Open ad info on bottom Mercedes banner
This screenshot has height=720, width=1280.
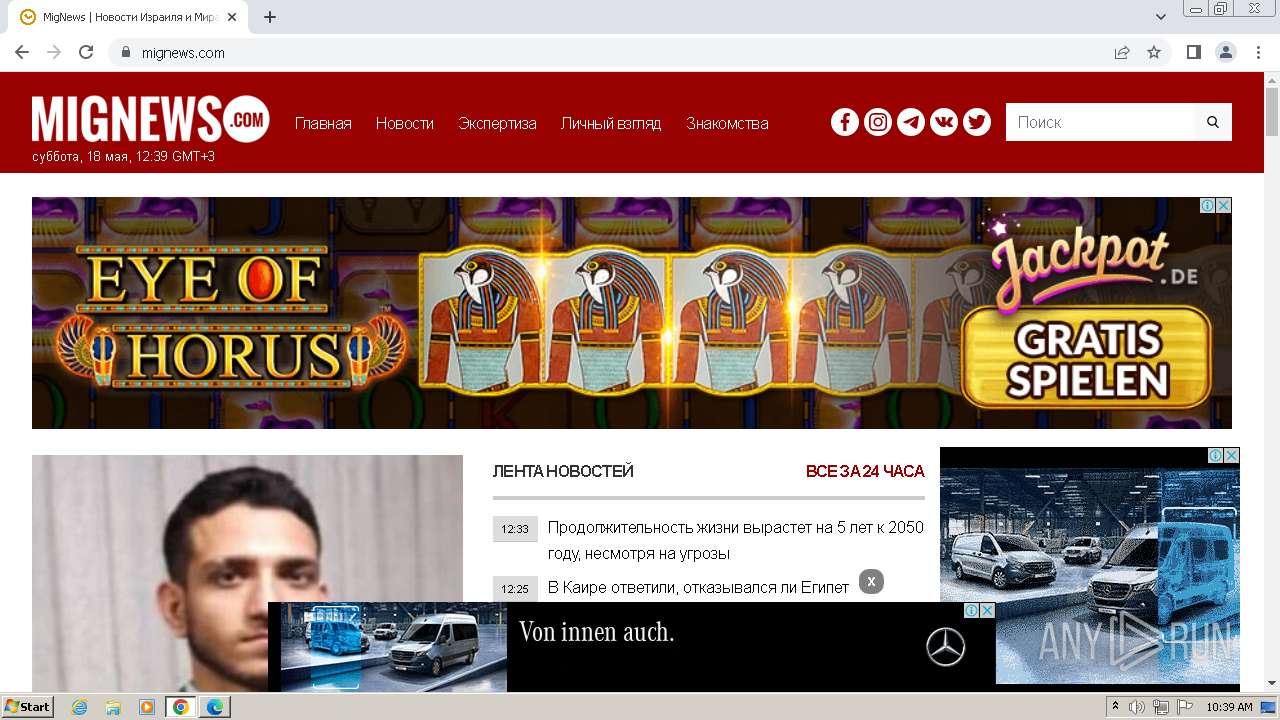[972, 610]
